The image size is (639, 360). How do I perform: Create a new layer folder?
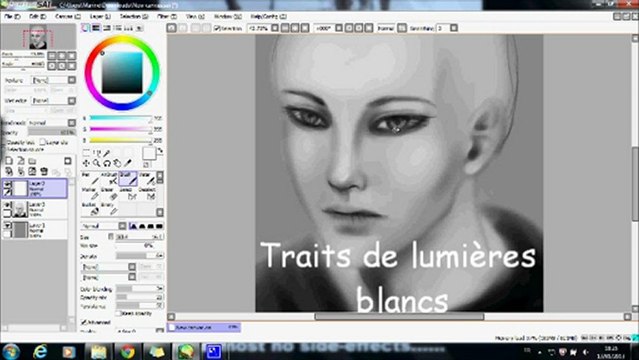[32, 161]
